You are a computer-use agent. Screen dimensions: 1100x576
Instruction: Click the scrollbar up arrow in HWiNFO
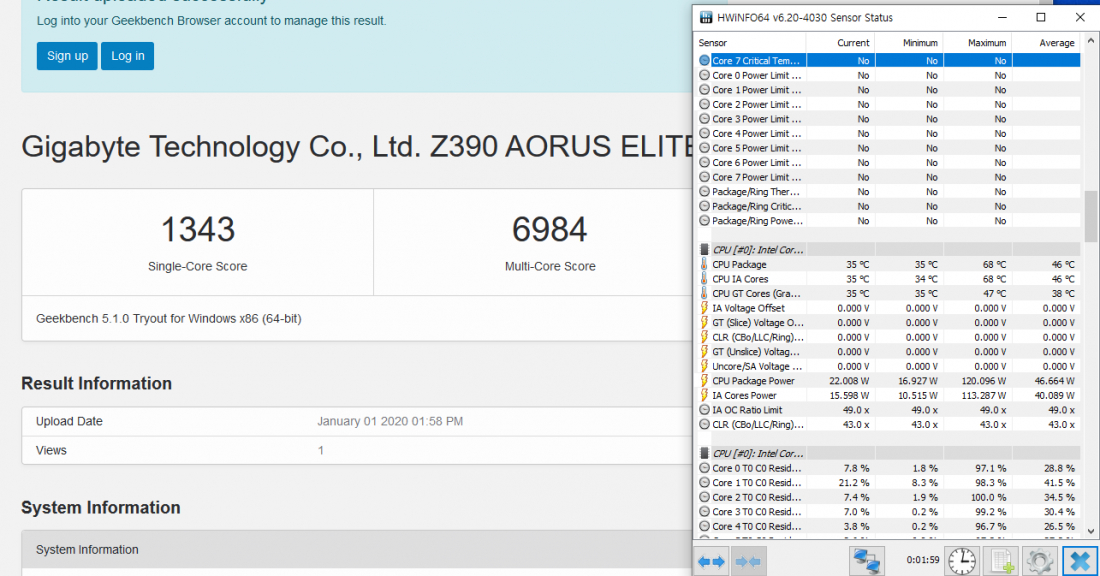1091,41
